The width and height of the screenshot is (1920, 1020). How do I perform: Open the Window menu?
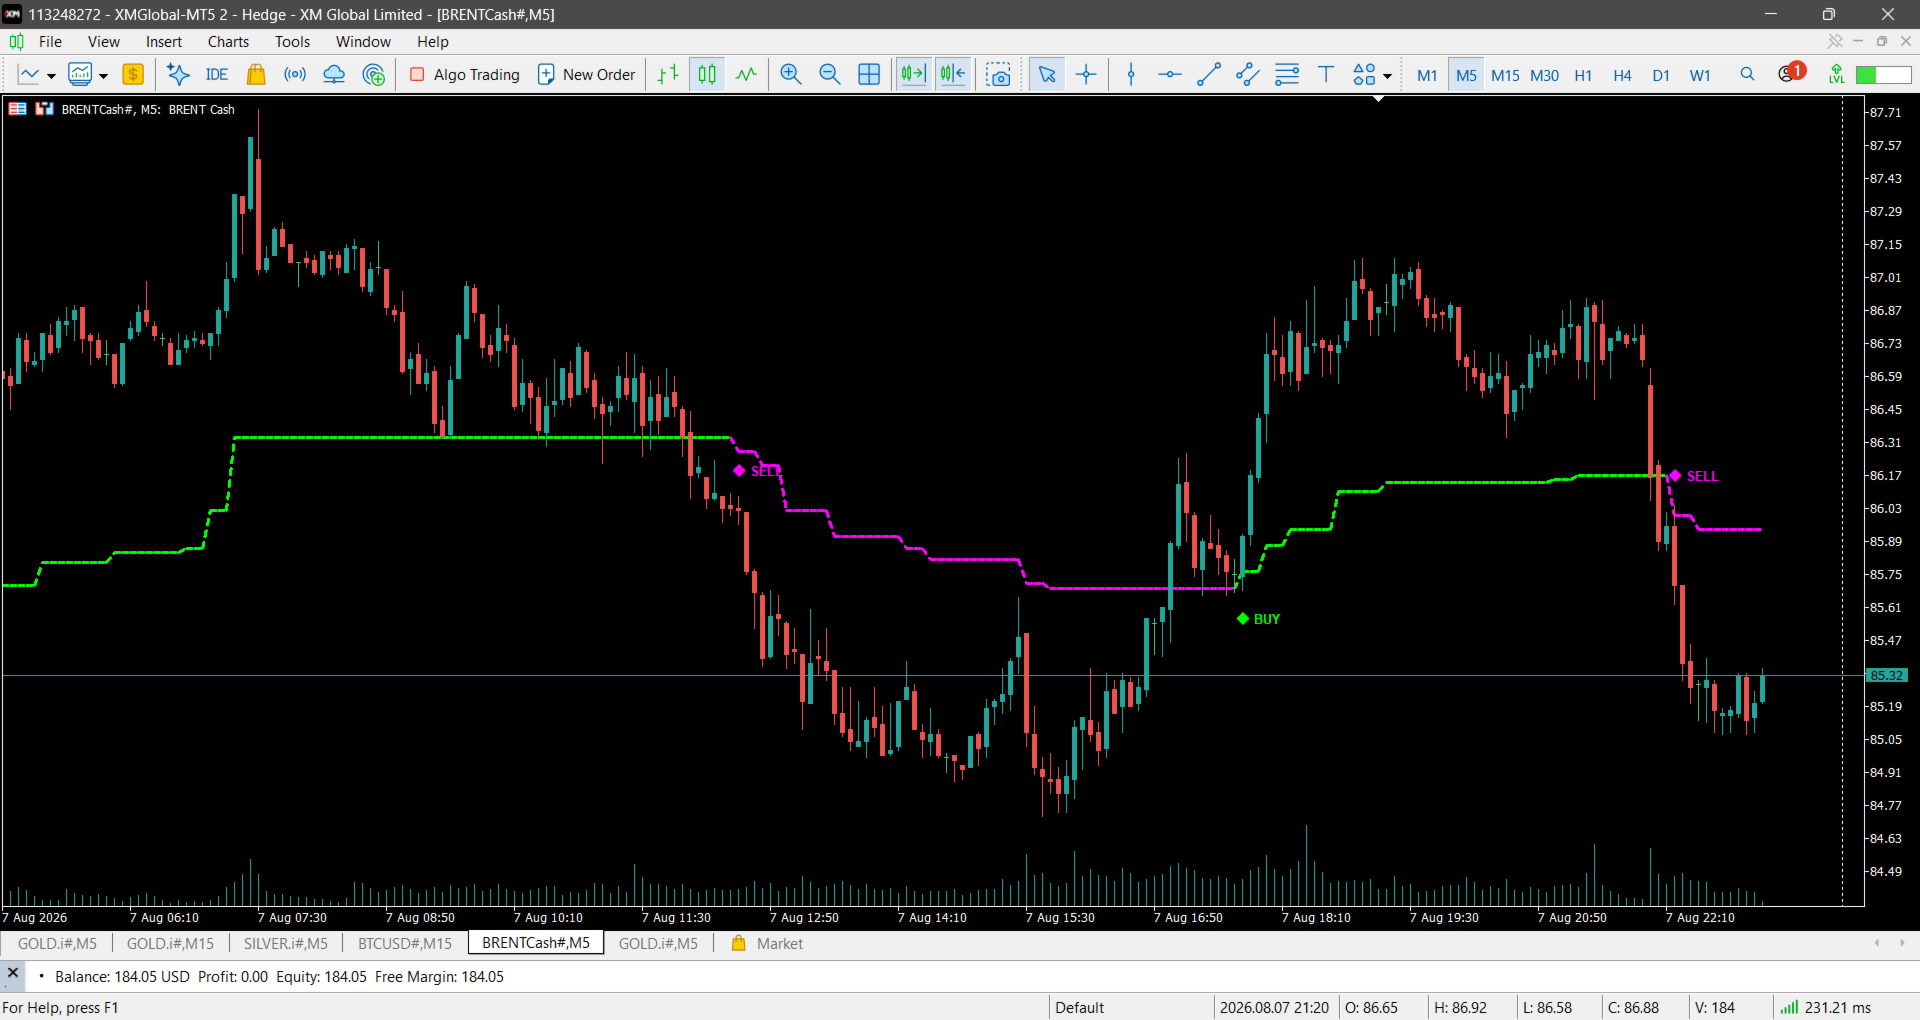363,42
